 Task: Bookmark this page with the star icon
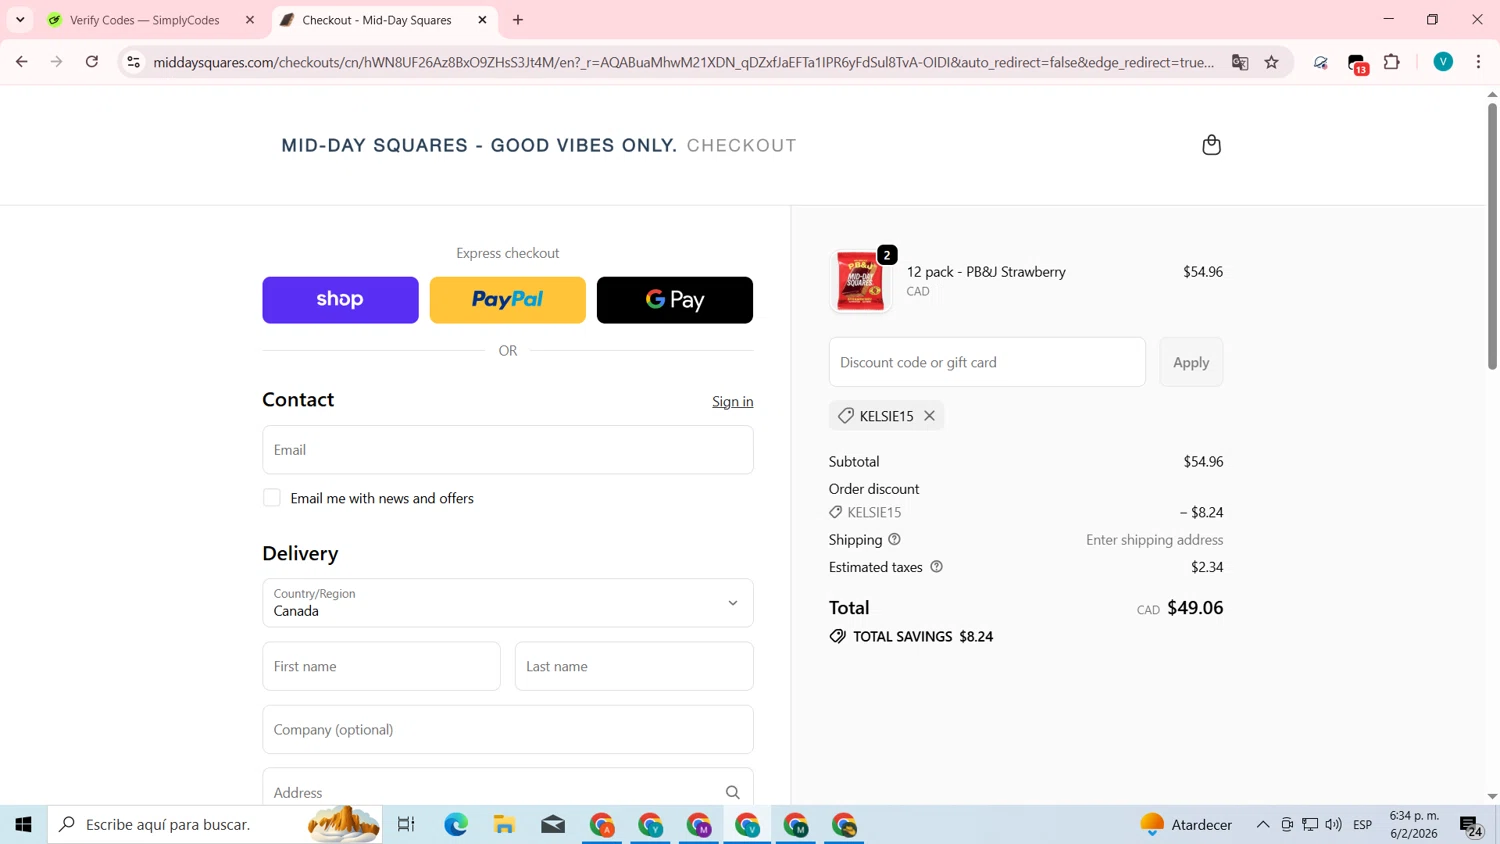pyautogui.click(x=1272, y=62)
